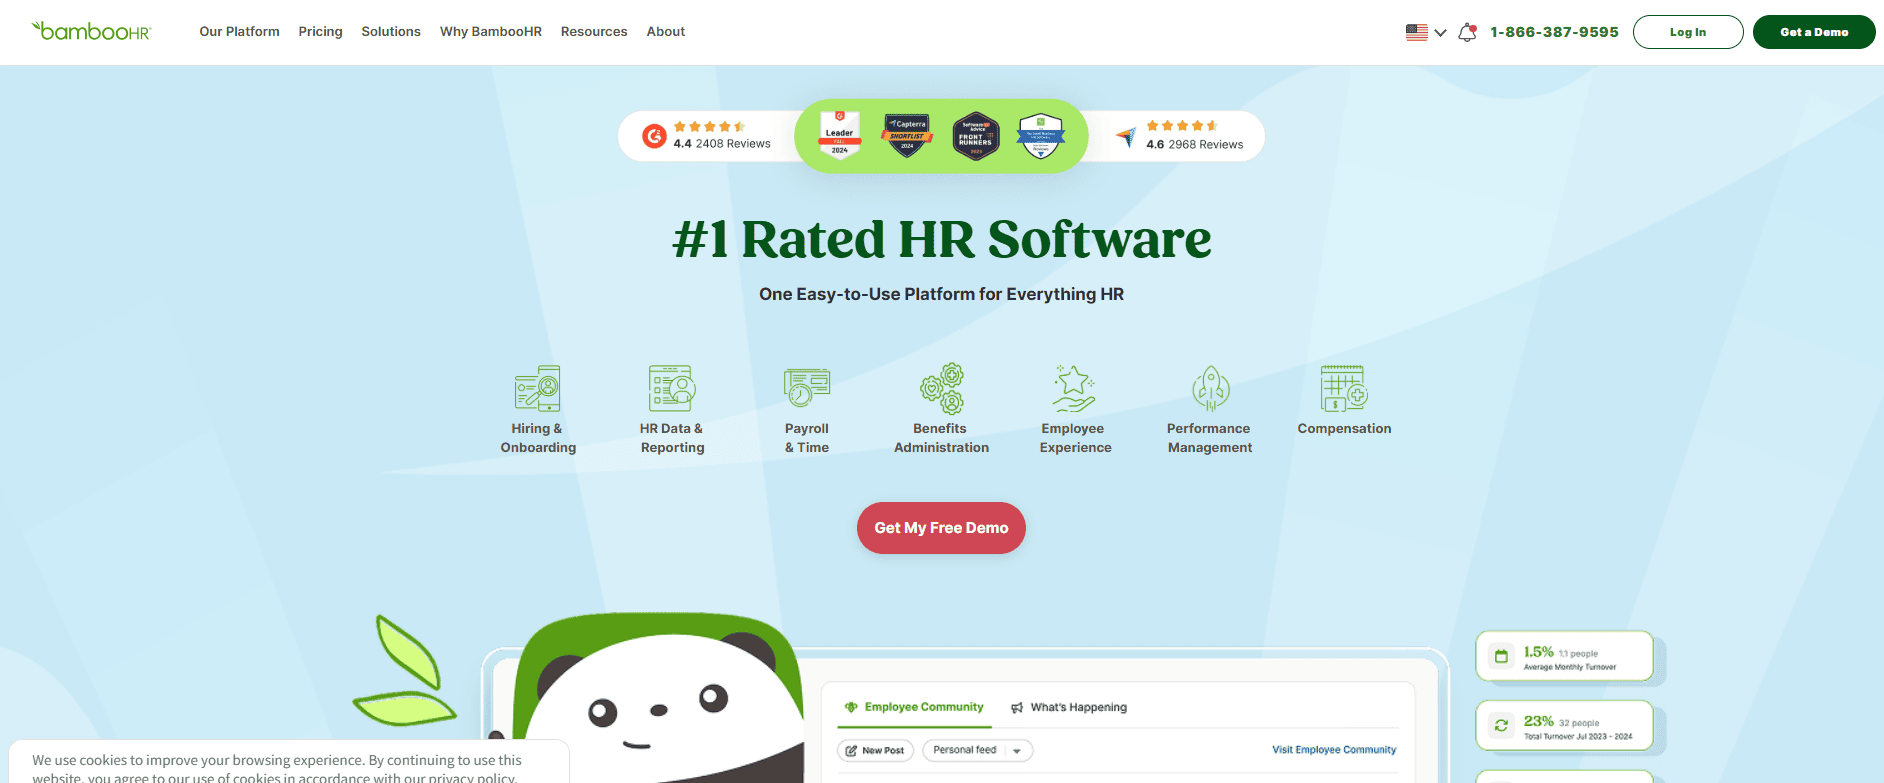This screenshot has width=1884, height=783.
Task: Follow the Visit Employee Community link
Action: click(1333, 750)
